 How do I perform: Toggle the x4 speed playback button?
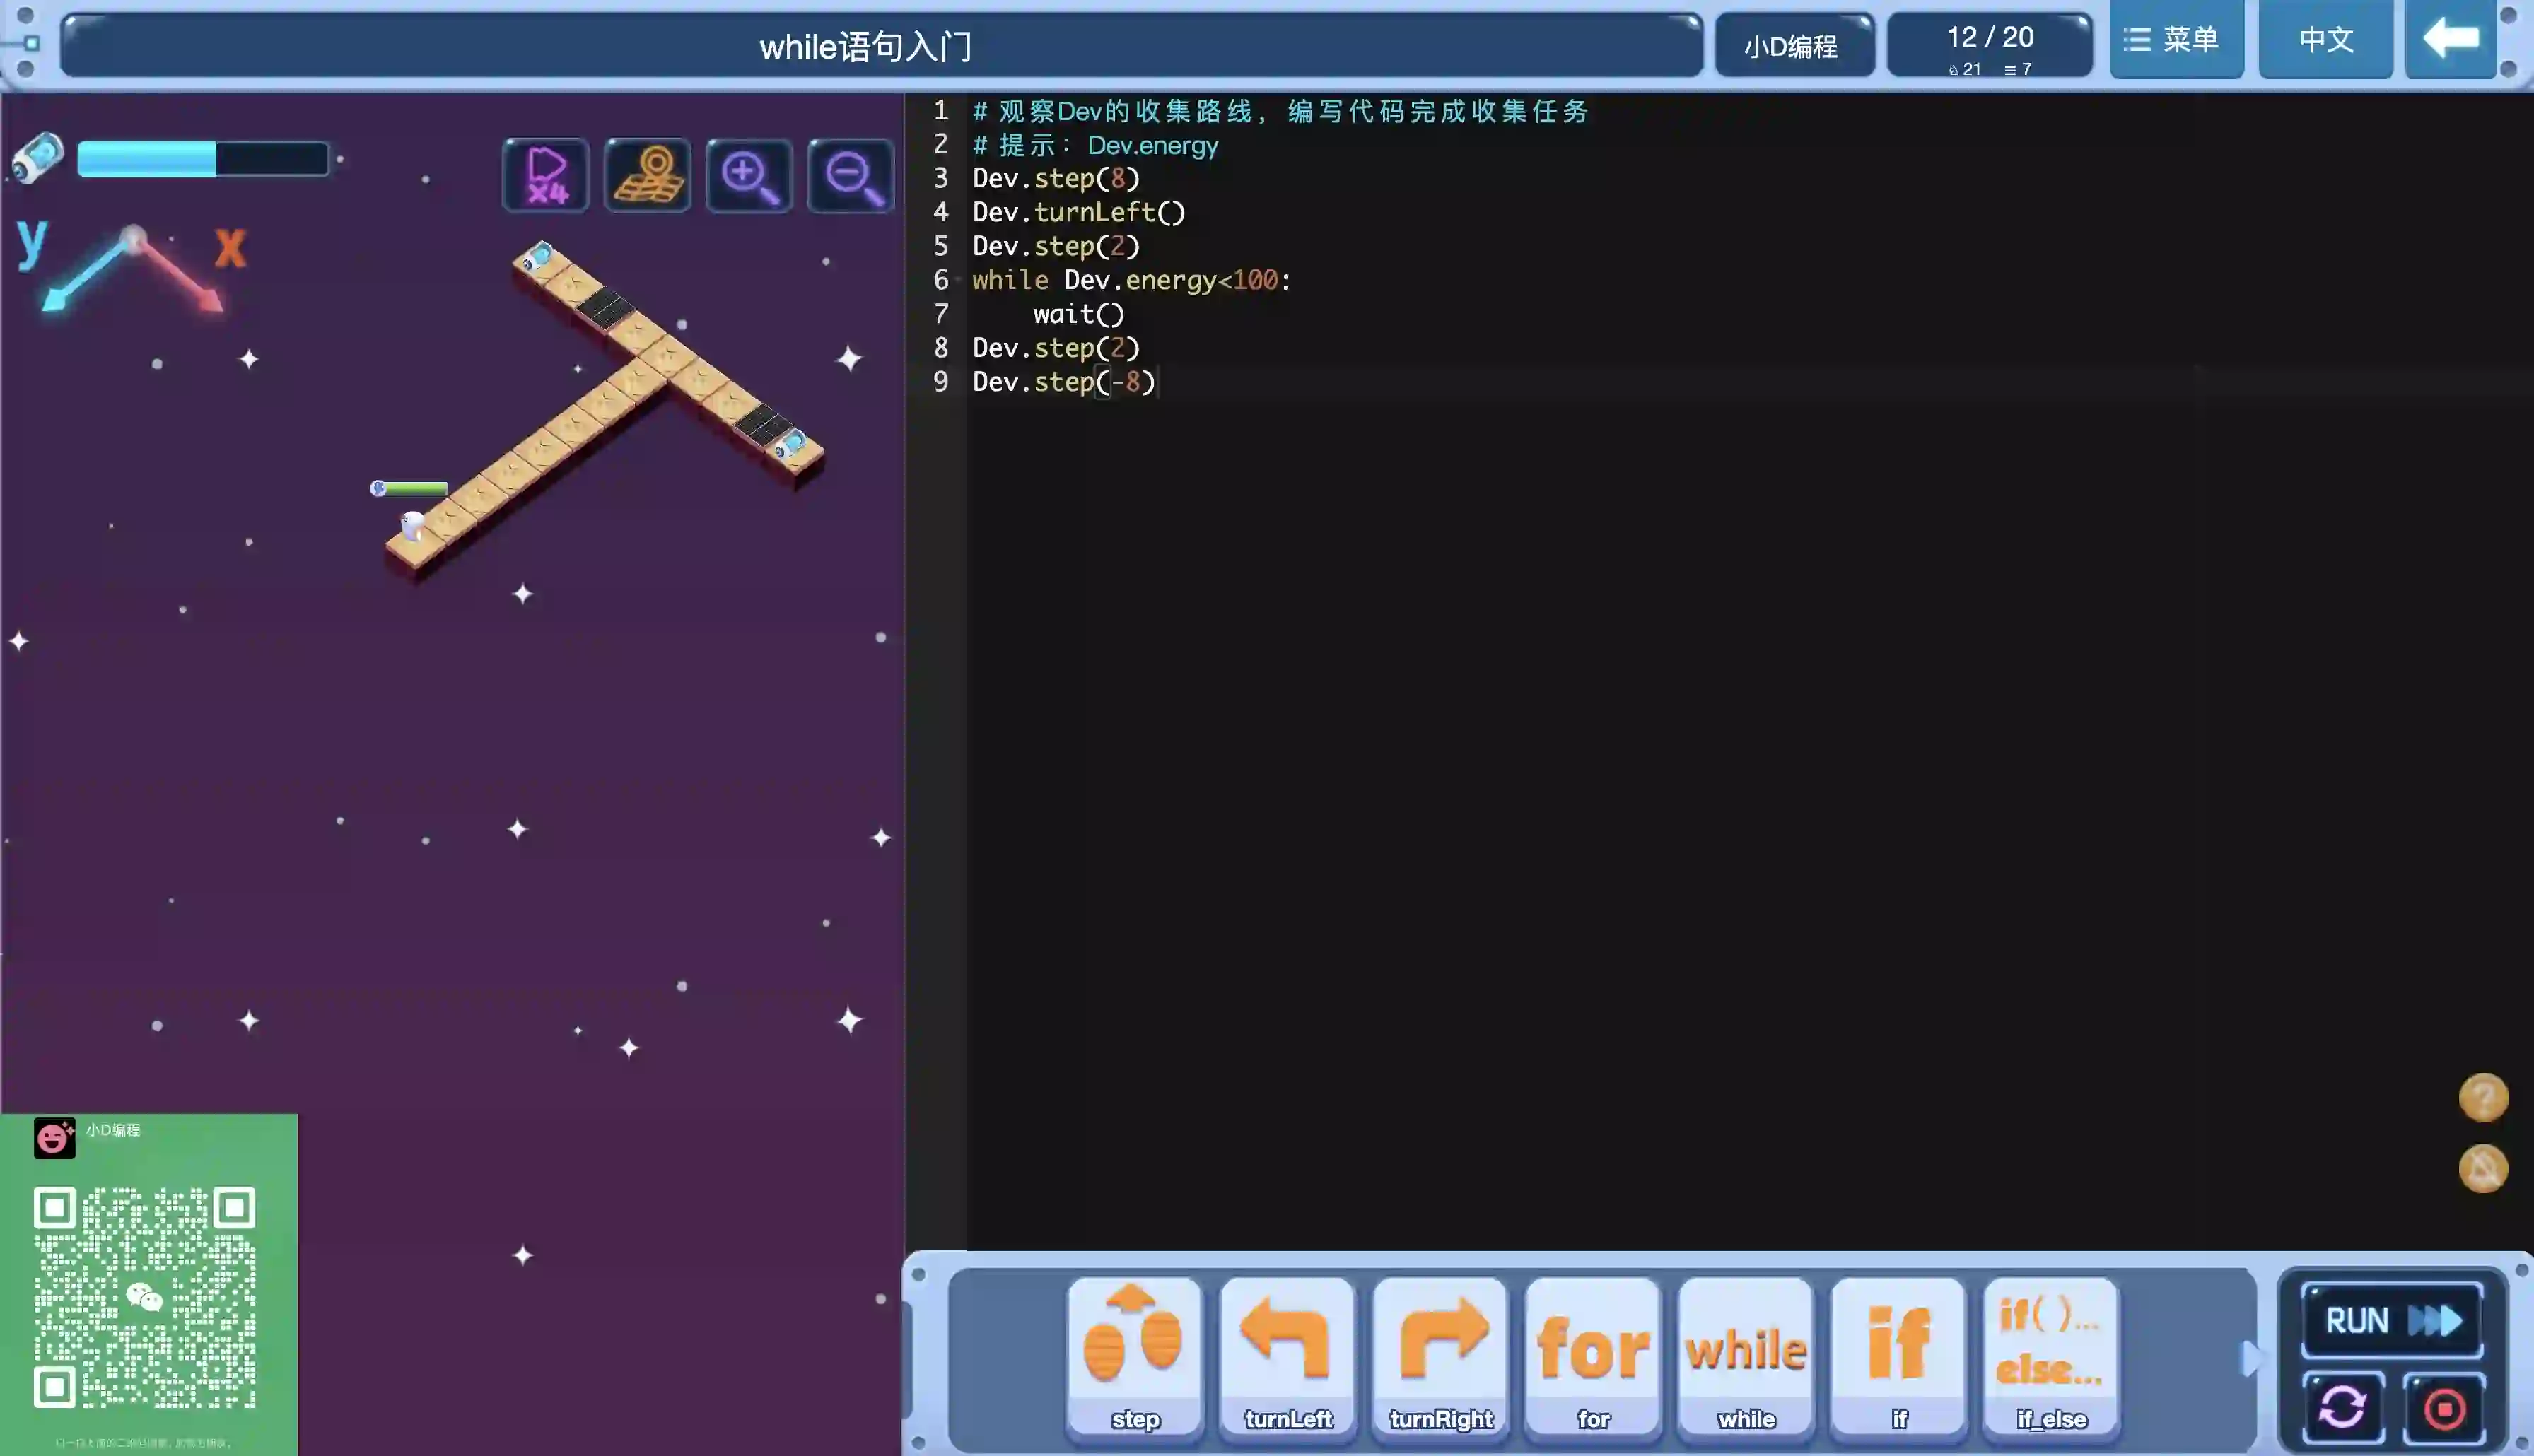pyautogui.click(x=546, y=175)
